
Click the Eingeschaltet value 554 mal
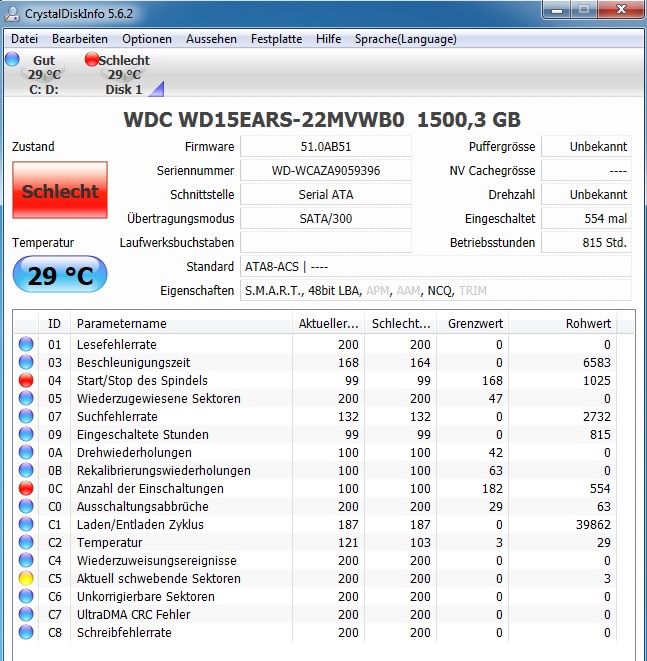tap(586, 219)
